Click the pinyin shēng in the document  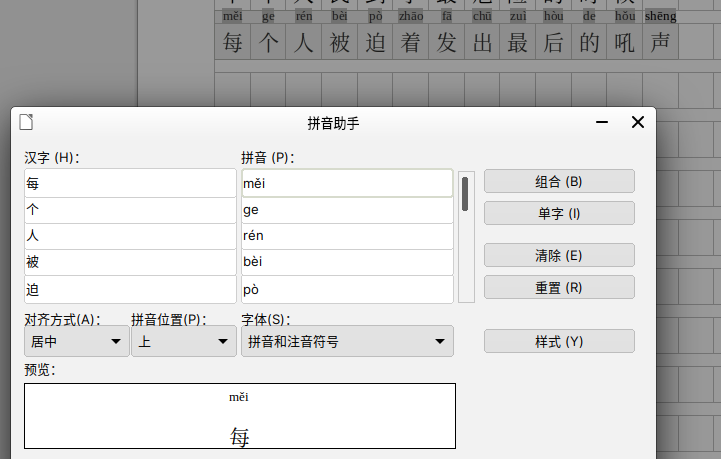pos(660,16)
